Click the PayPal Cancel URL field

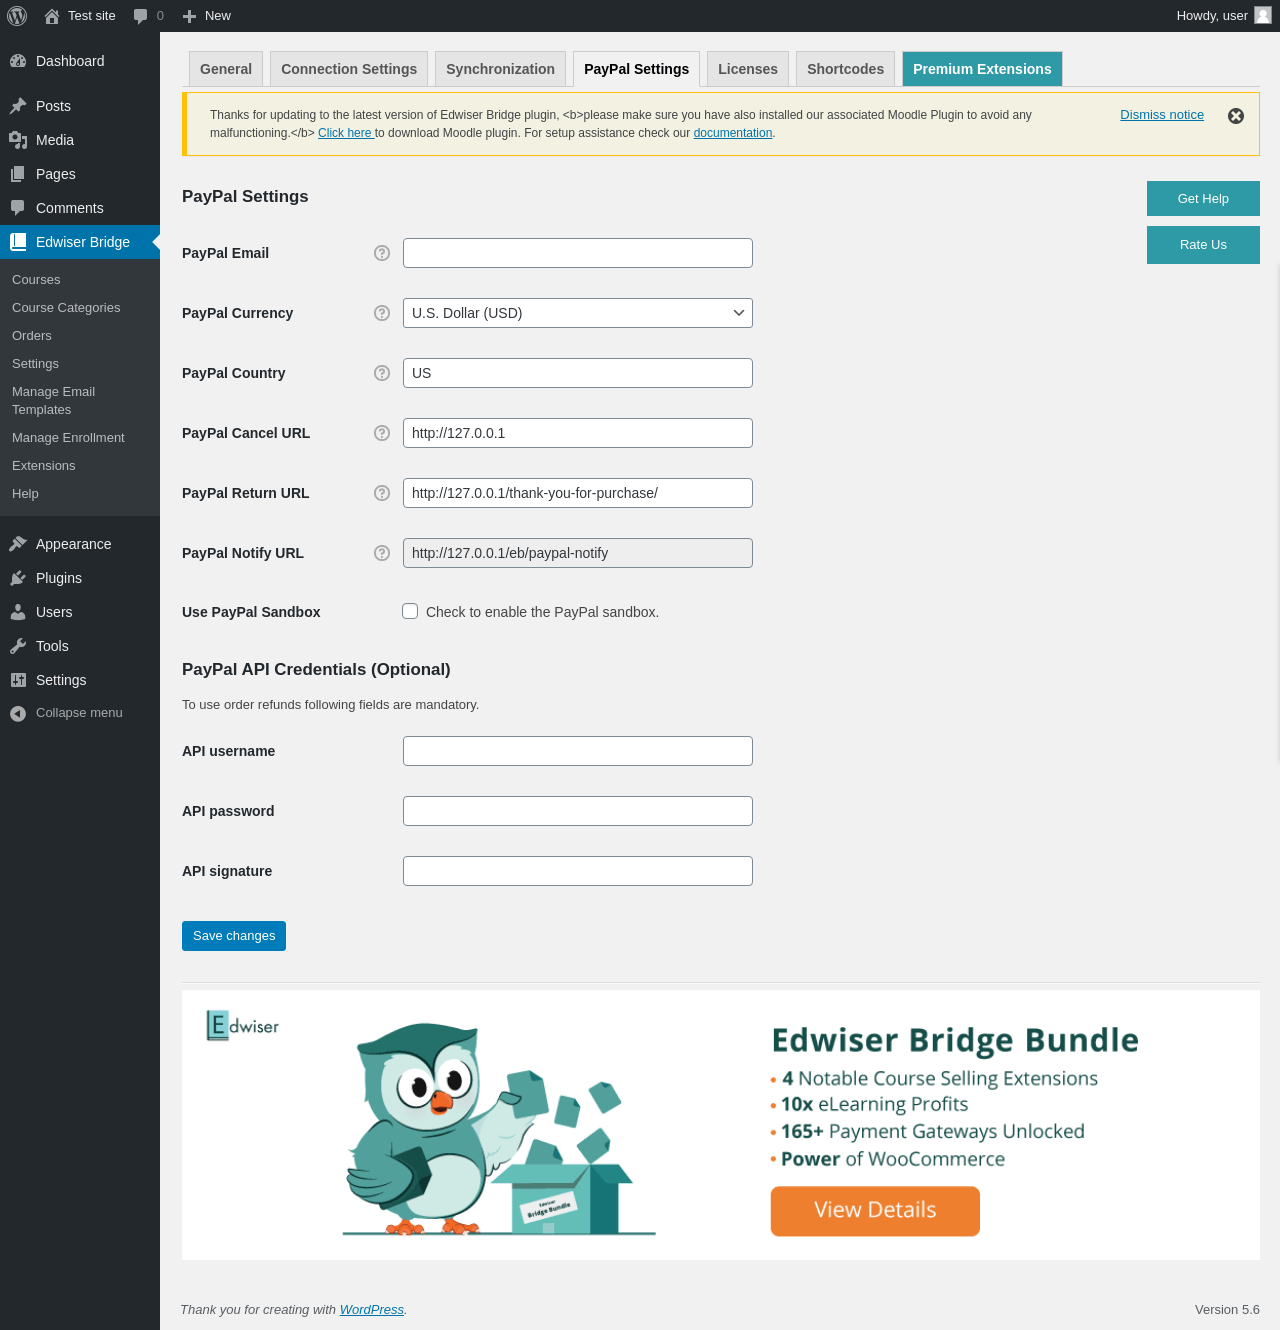pos(578,433)
